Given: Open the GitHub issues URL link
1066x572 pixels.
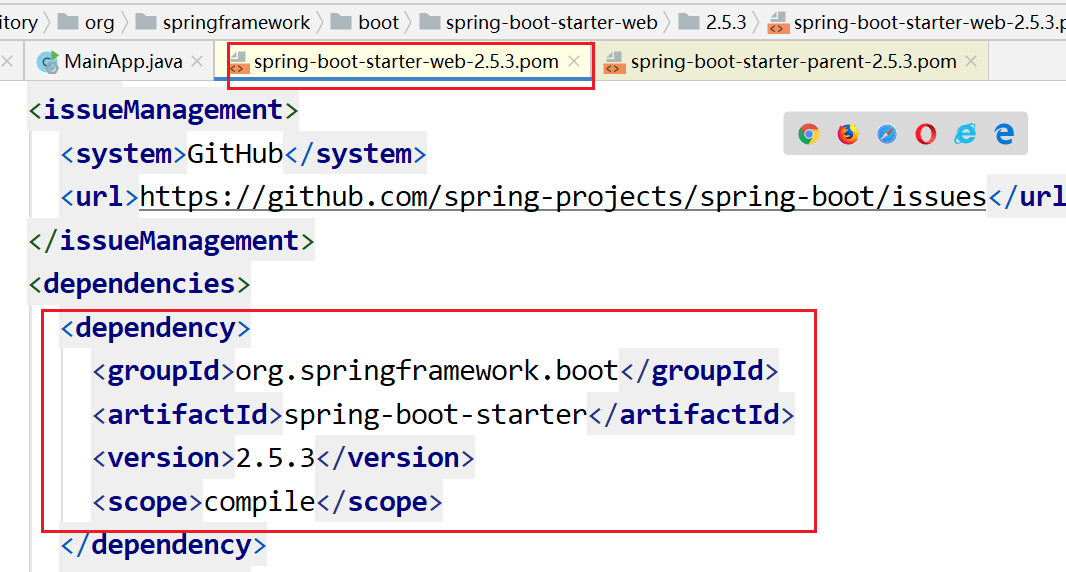Looking at the screenshot, I should click(562, 197).
